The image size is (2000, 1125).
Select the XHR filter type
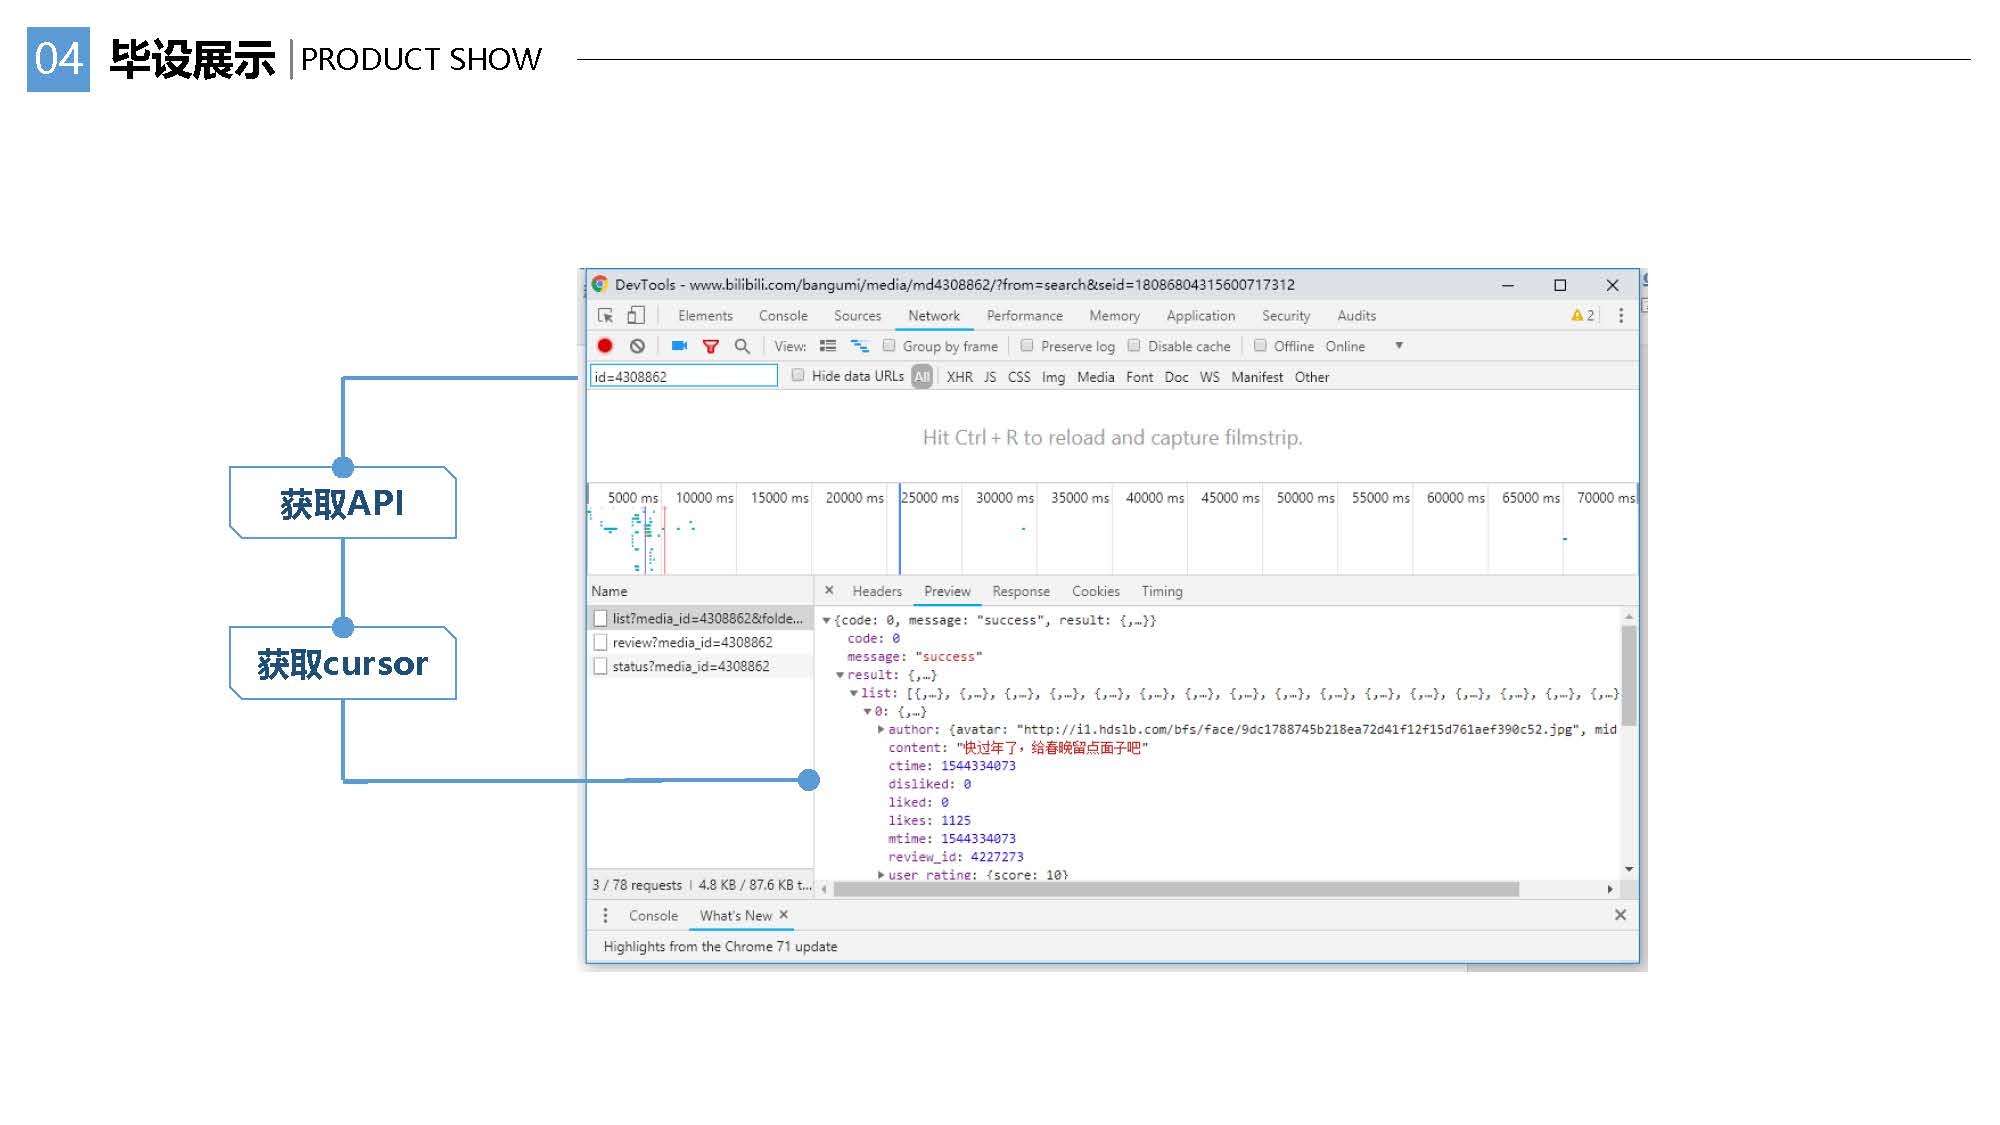959,377
